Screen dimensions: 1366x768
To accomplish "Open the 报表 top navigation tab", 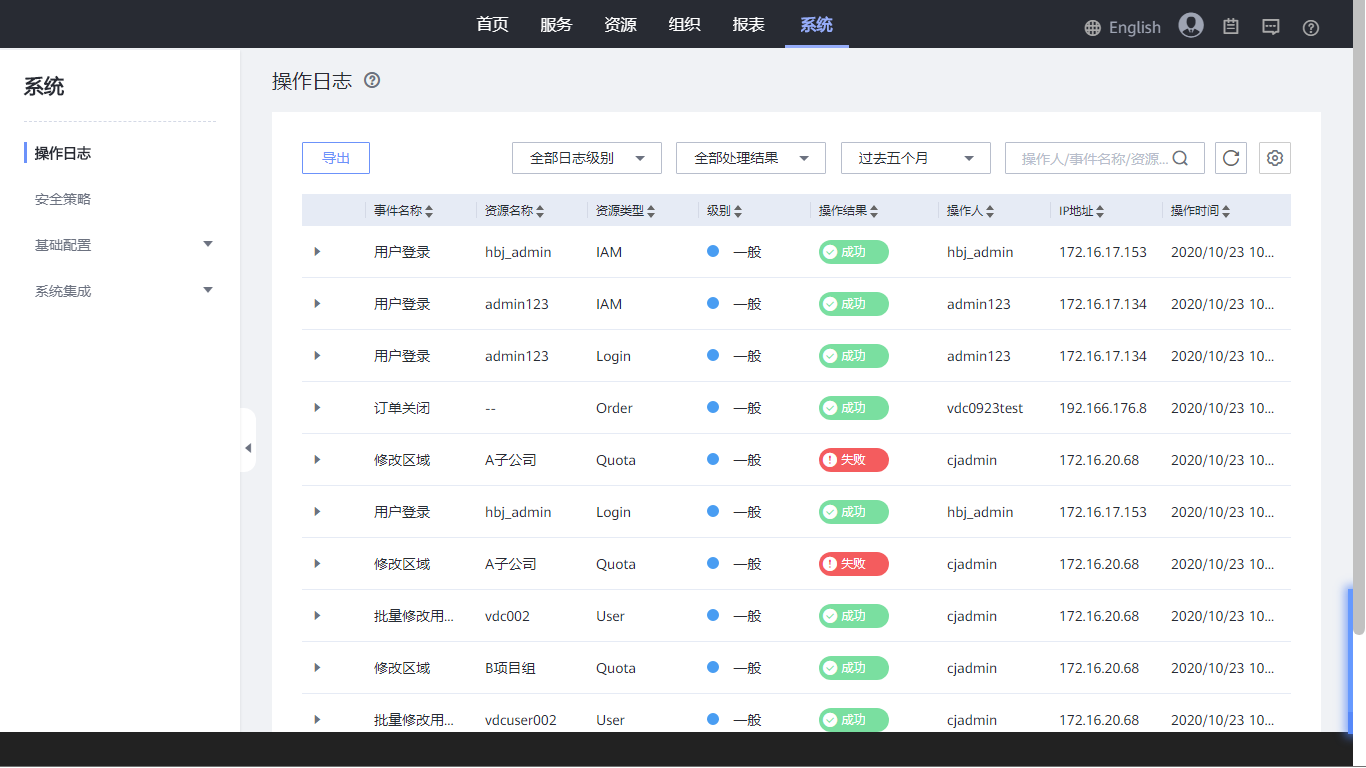I will click(x=748, y=25).
